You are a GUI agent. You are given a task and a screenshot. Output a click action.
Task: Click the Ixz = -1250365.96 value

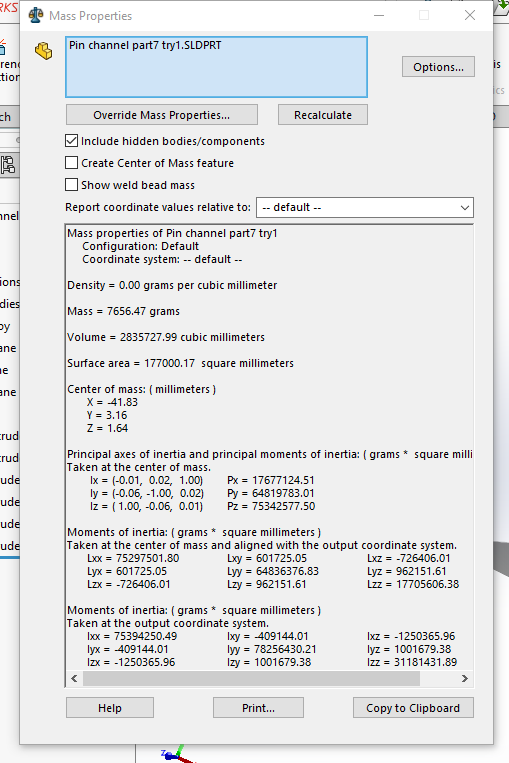(411, 636)
